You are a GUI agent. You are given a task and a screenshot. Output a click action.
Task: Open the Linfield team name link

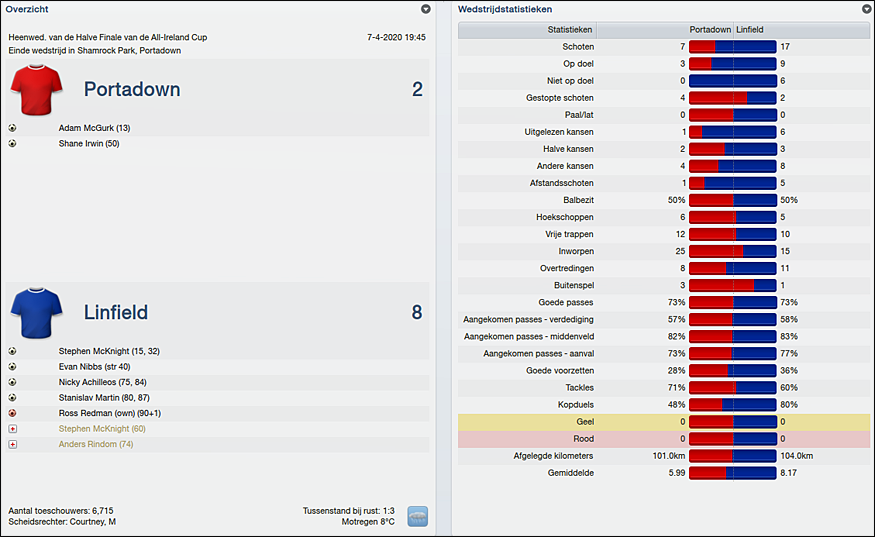[116, 313]
